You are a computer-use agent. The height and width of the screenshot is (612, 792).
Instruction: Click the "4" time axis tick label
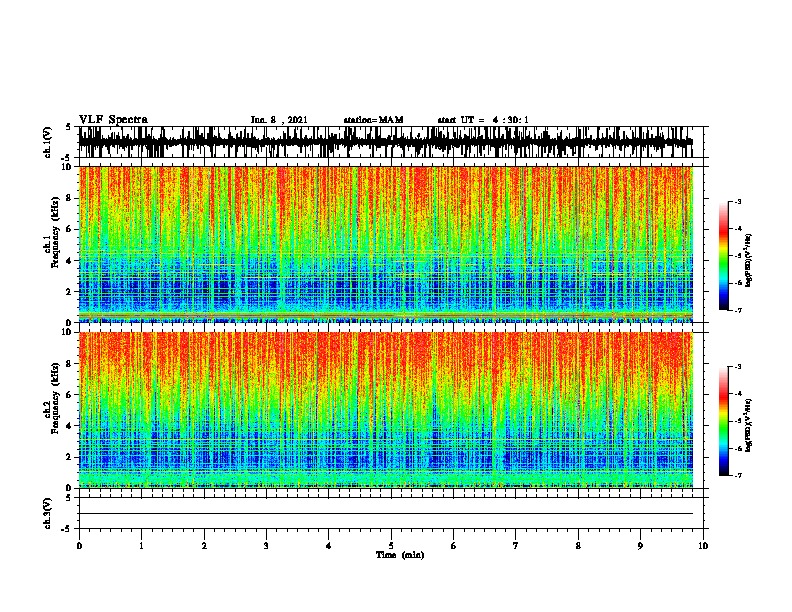point(329,545)
